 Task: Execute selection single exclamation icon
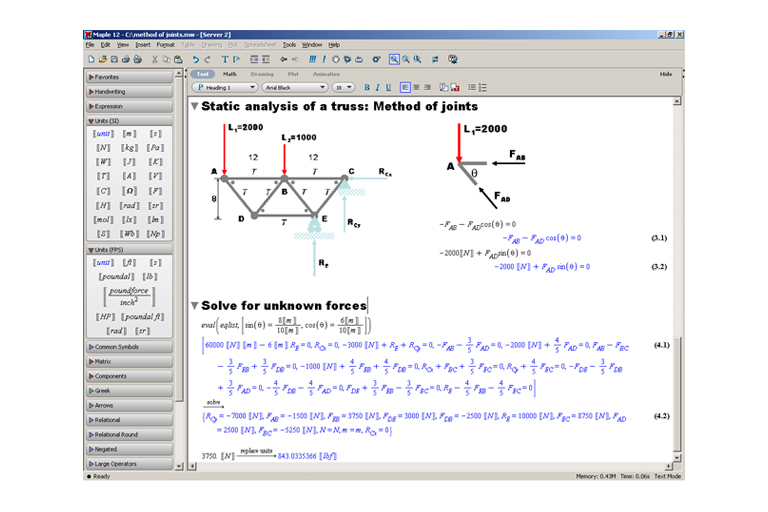click(324, 59)
